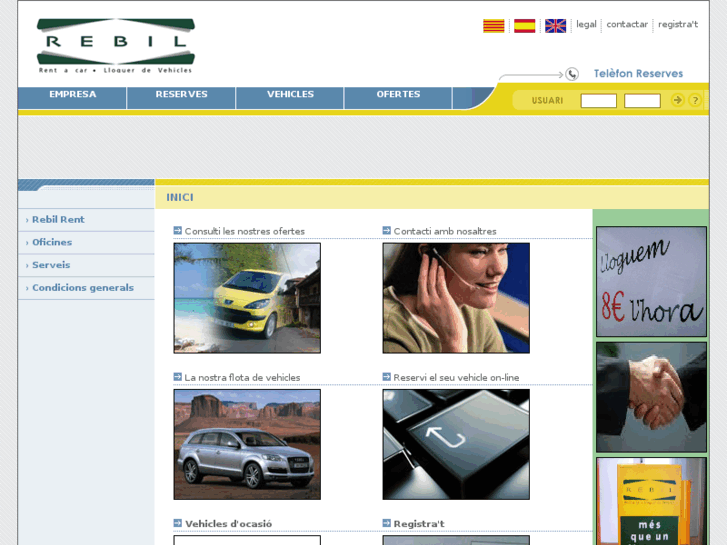The width and height of the screenshot is (727, 545).
Task: Click the yellow Rebil més que un banner
Action: 651,501
